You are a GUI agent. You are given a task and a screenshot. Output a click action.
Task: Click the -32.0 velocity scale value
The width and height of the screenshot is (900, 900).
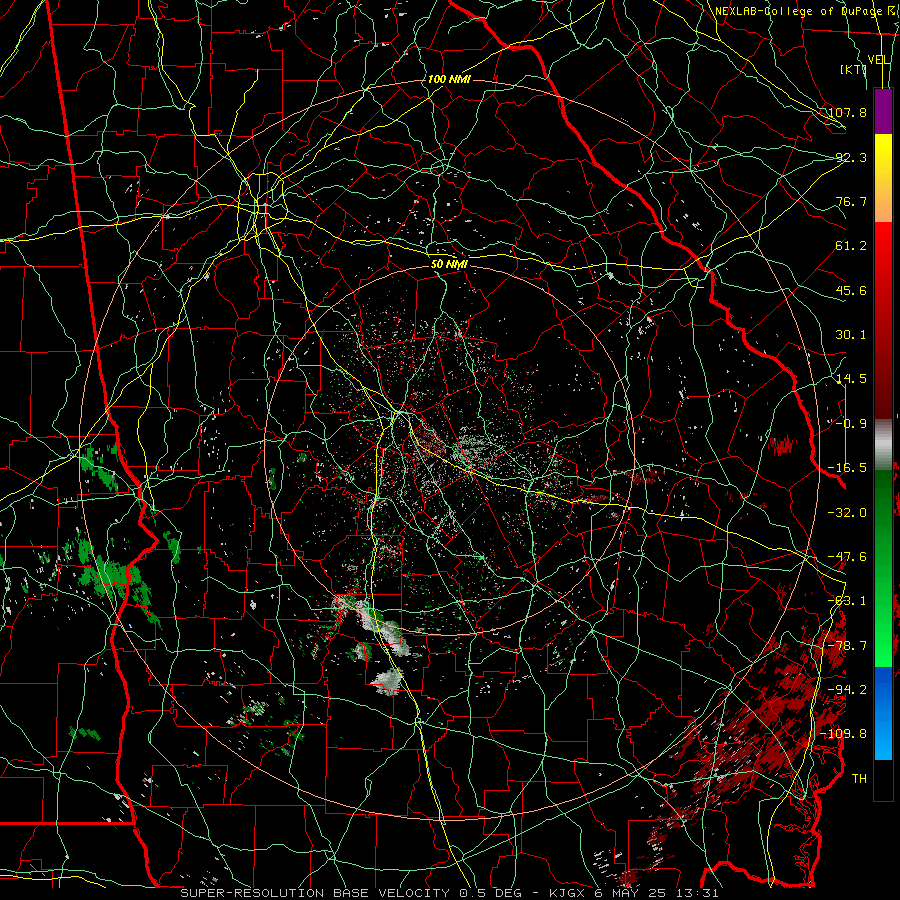(848, 513)
